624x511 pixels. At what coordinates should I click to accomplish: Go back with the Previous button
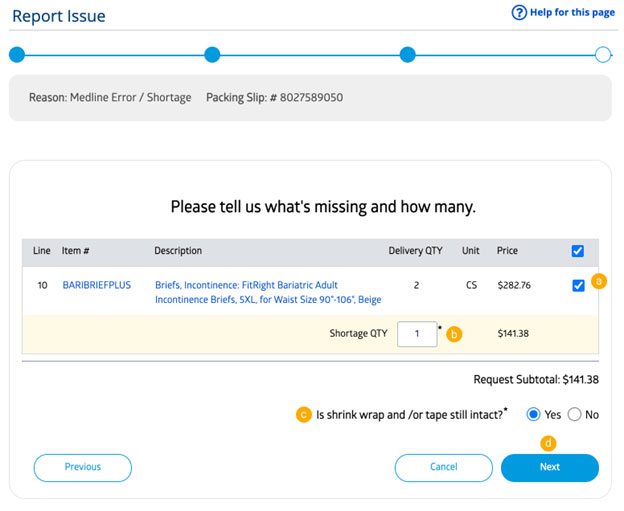(83, 468)
